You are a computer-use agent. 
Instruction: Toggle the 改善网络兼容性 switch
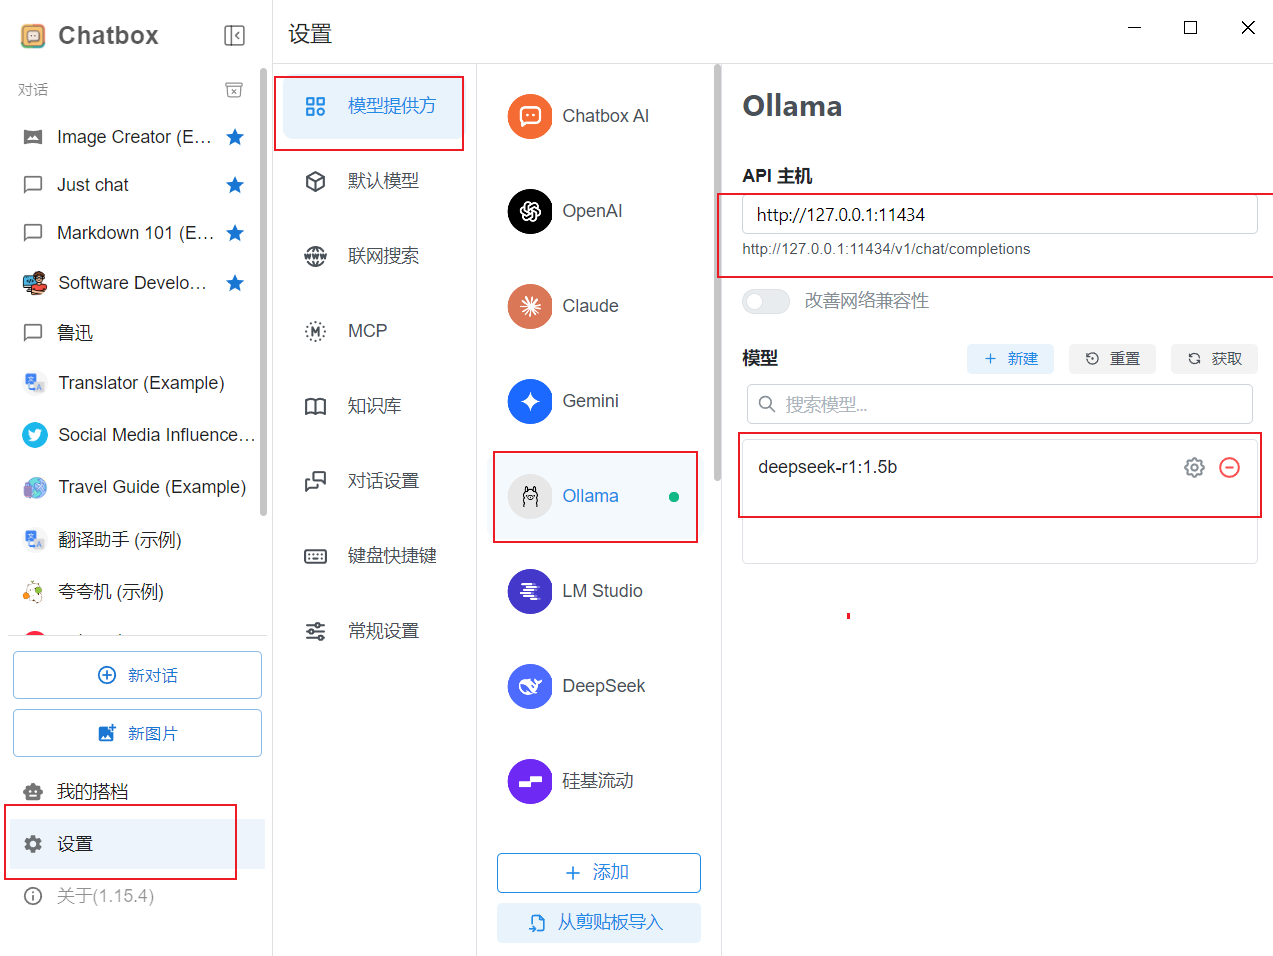[x=766, y=301]
